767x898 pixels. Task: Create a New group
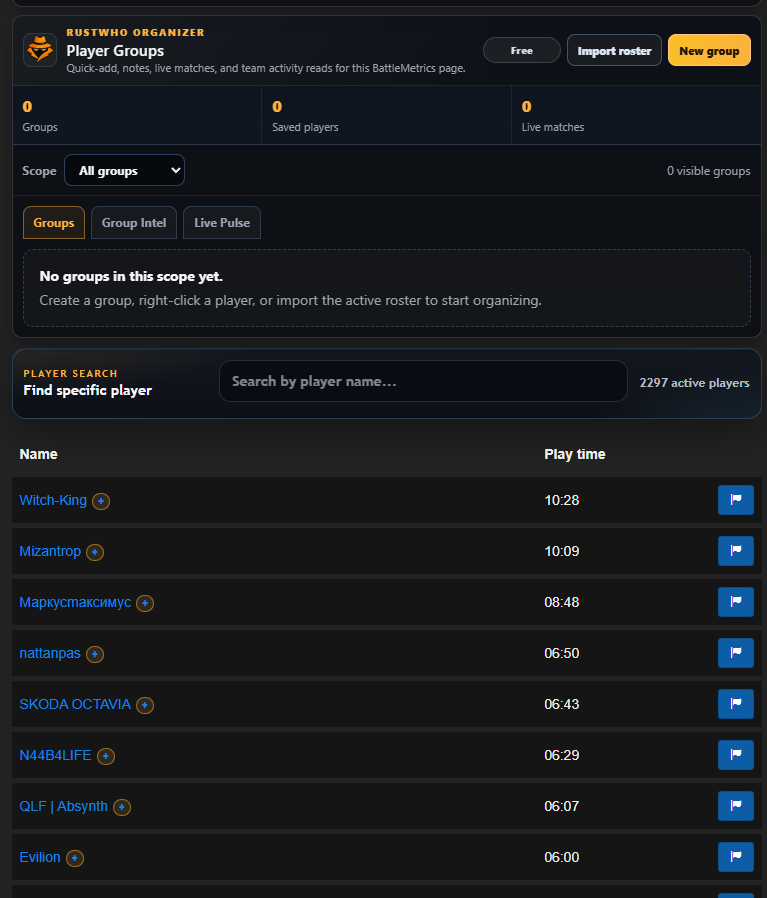pos(709,50)
